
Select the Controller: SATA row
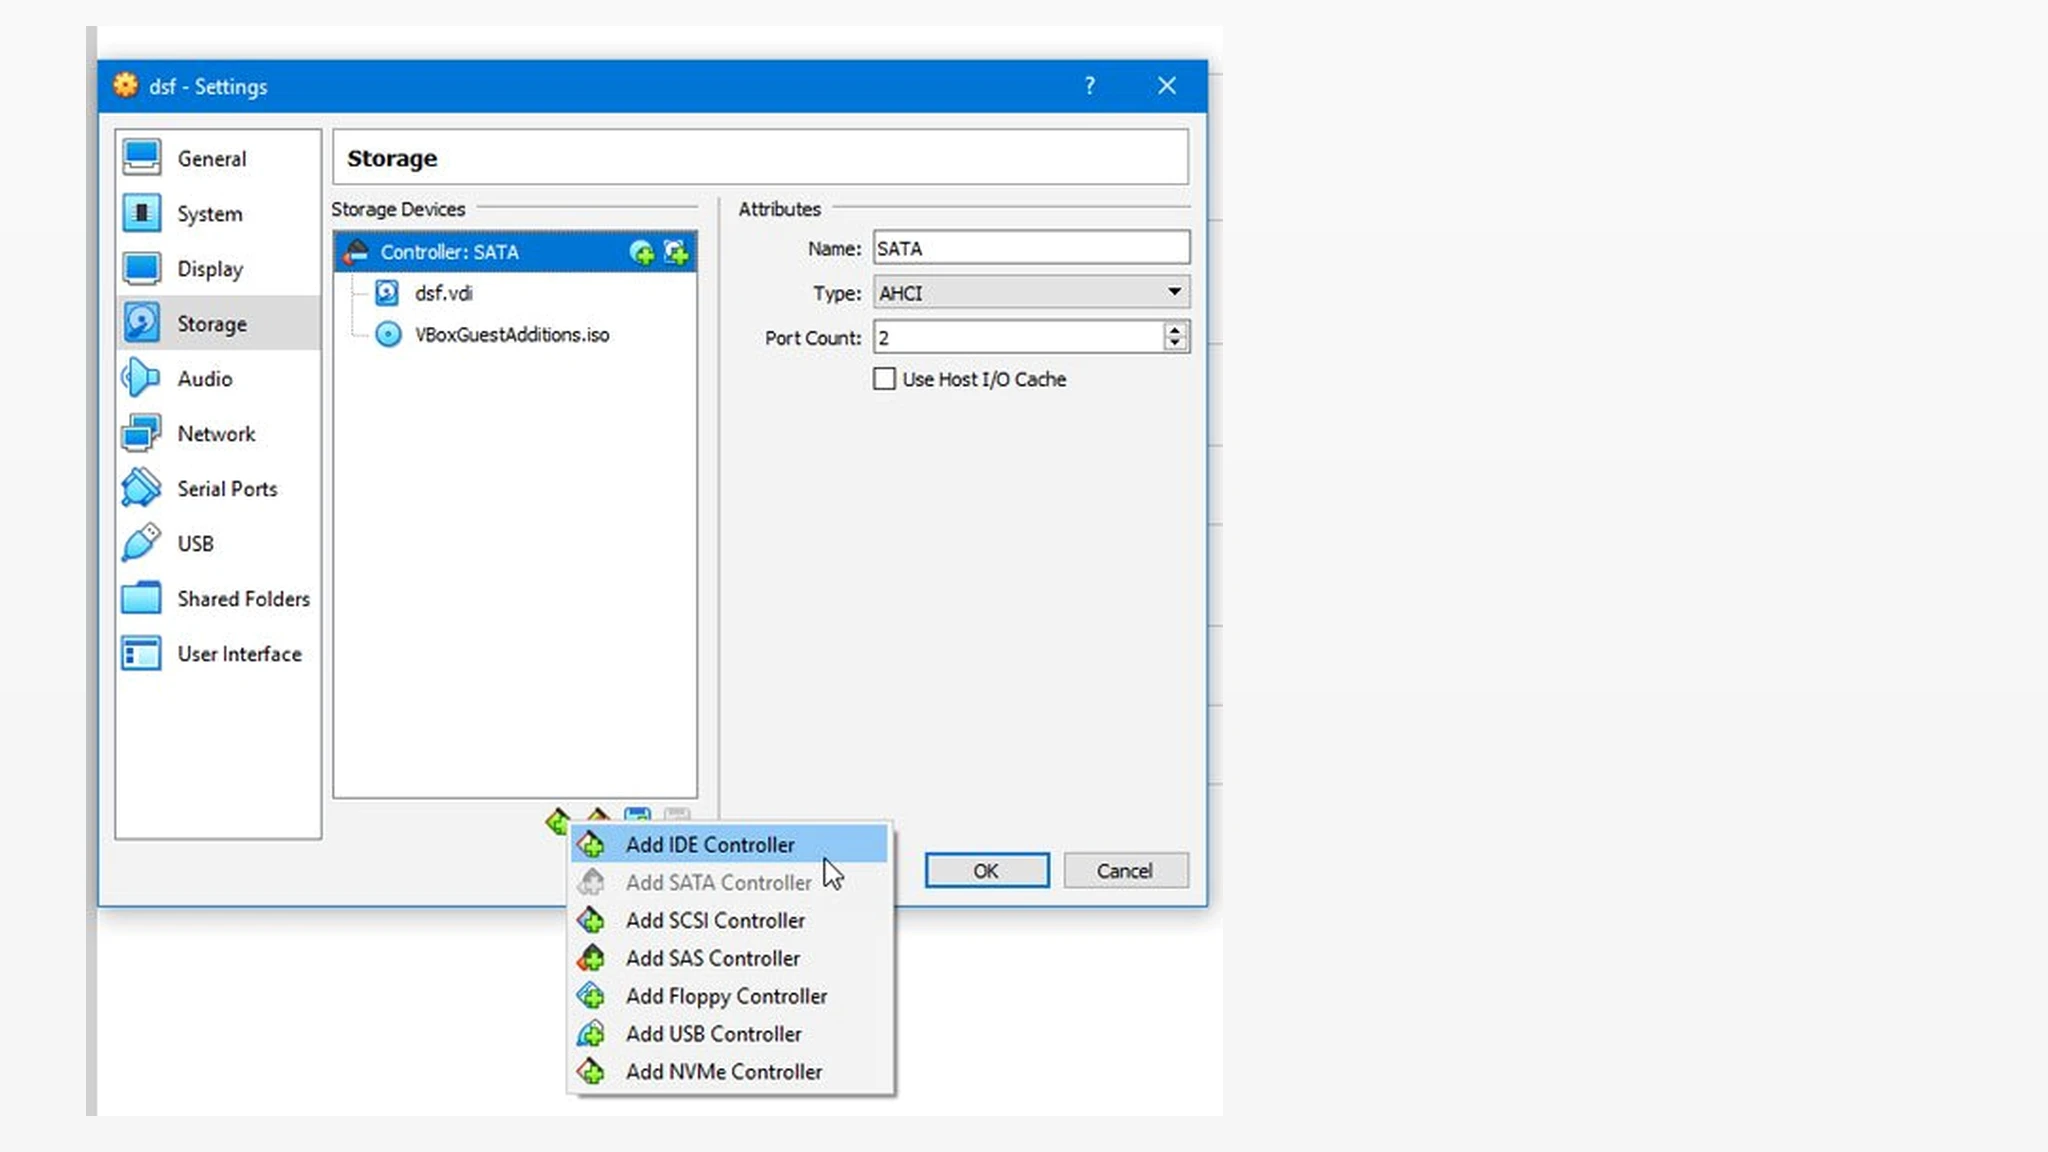coord(515,252)
